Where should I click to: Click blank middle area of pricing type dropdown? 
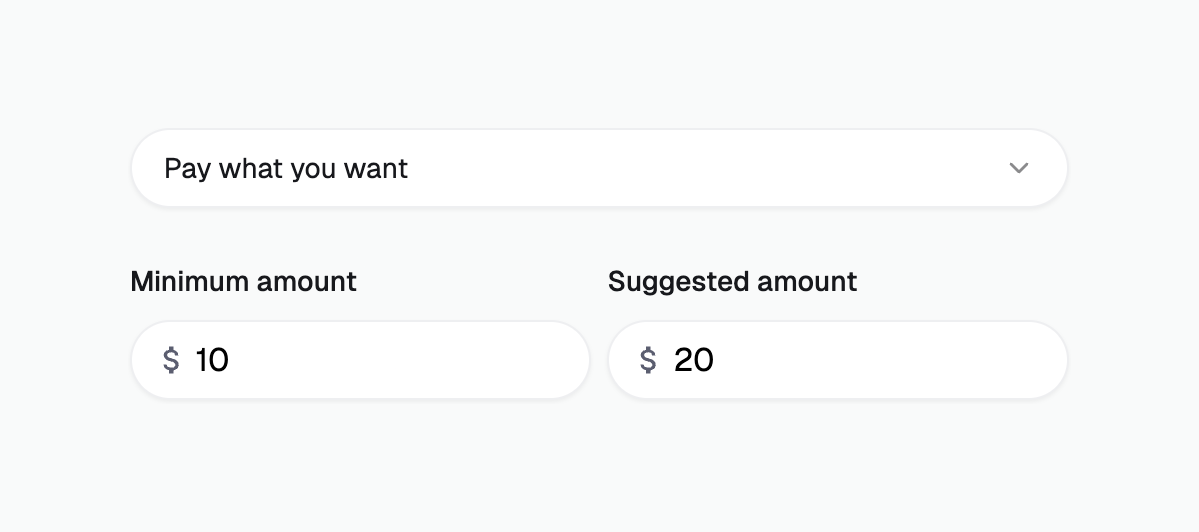click(700, 168)
